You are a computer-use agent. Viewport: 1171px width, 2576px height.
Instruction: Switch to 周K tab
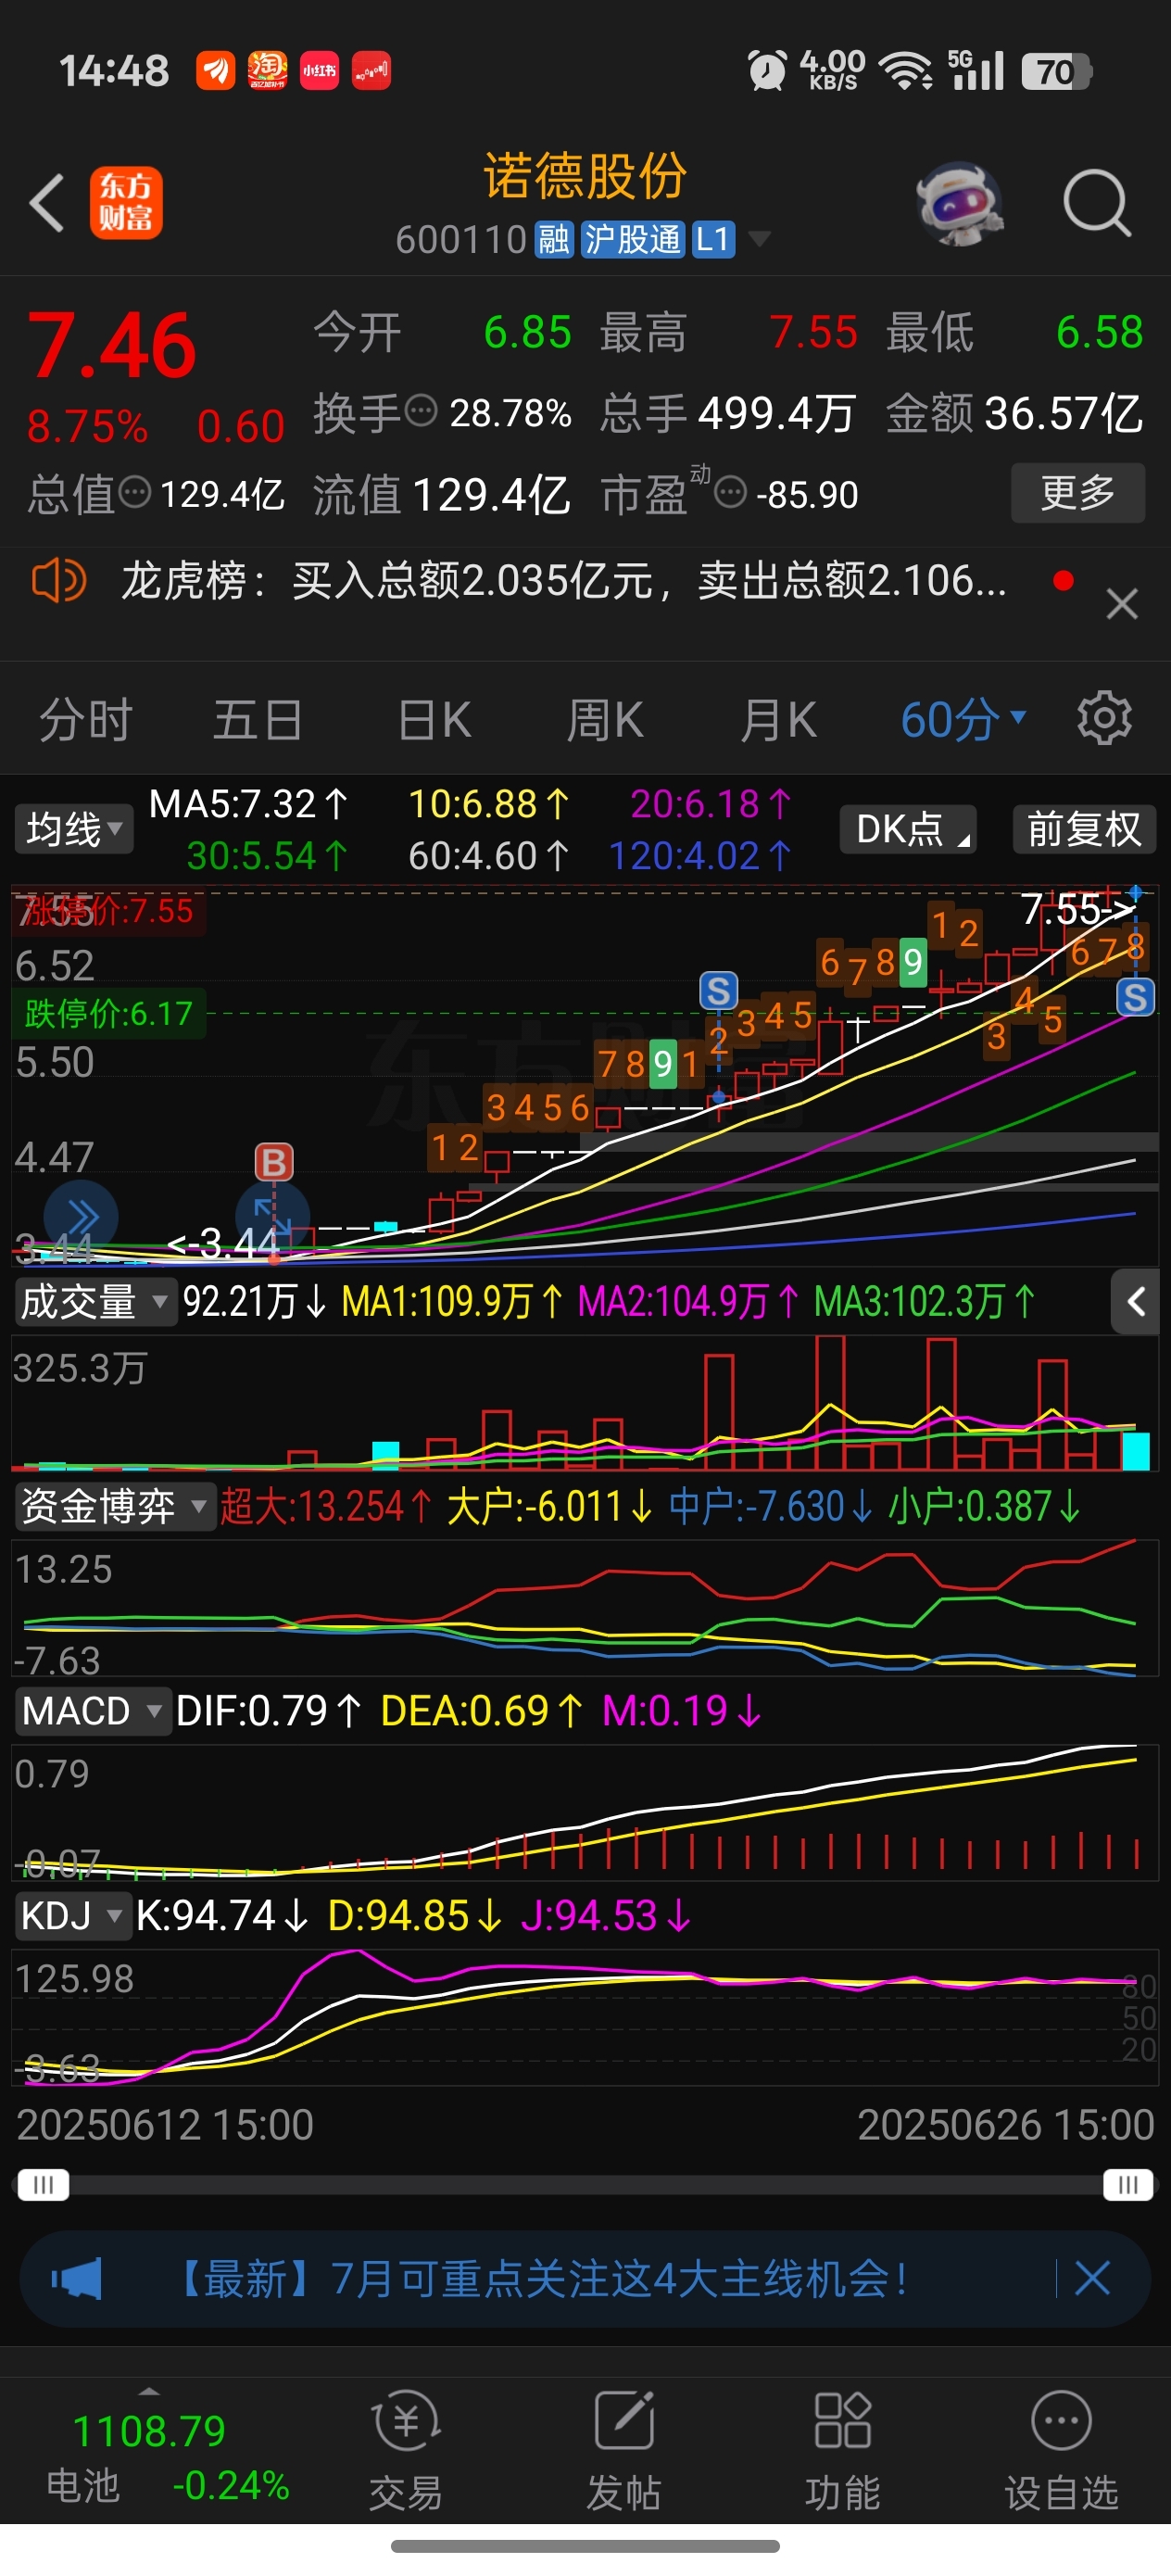click(605, 720)
